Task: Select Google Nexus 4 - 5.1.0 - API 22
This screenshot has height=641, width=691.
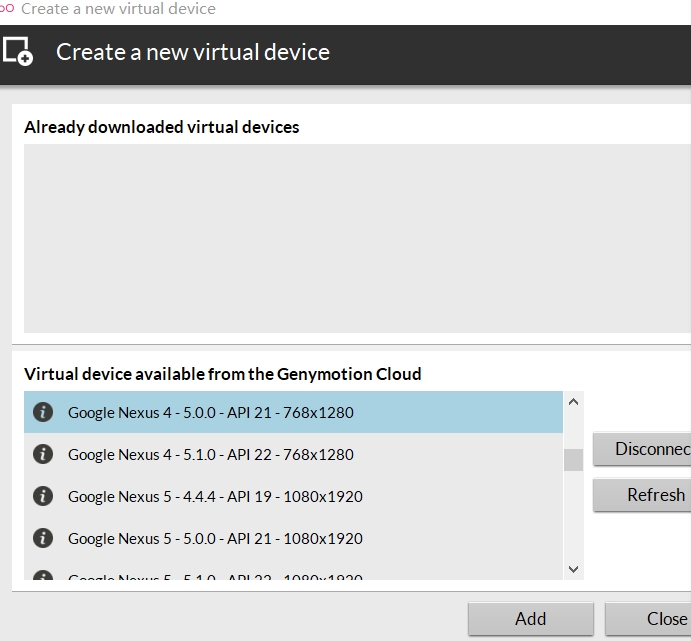Action: point(211,454)
